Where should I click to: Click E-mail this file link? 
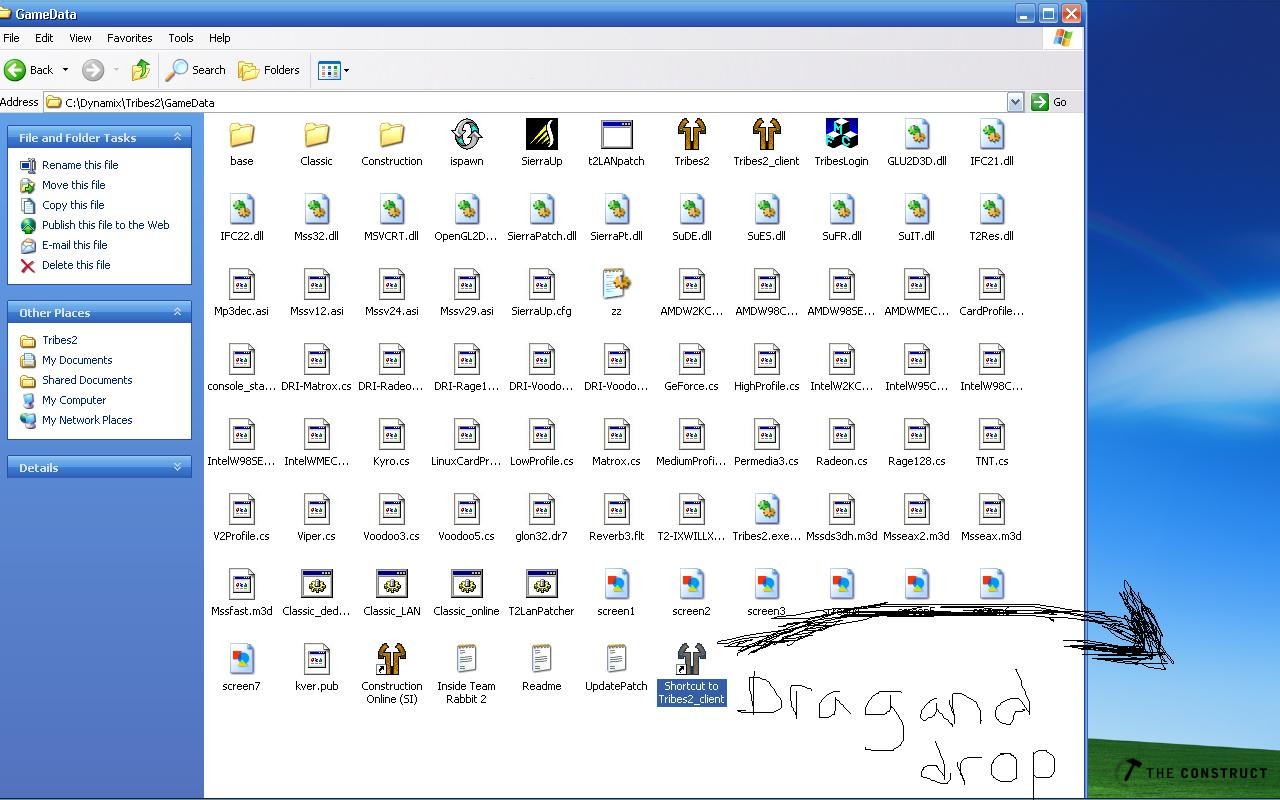tap(74, 245)
